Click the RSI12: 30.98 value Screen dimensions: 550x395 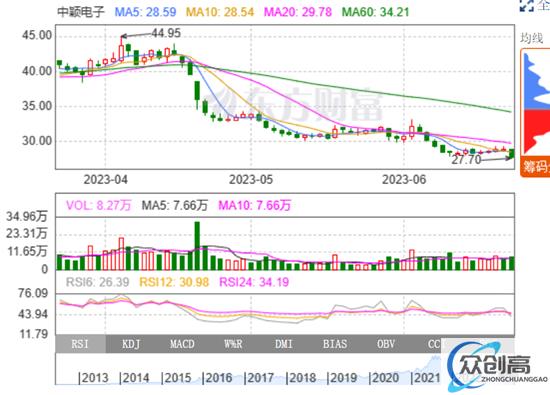[x=174, y=282]
